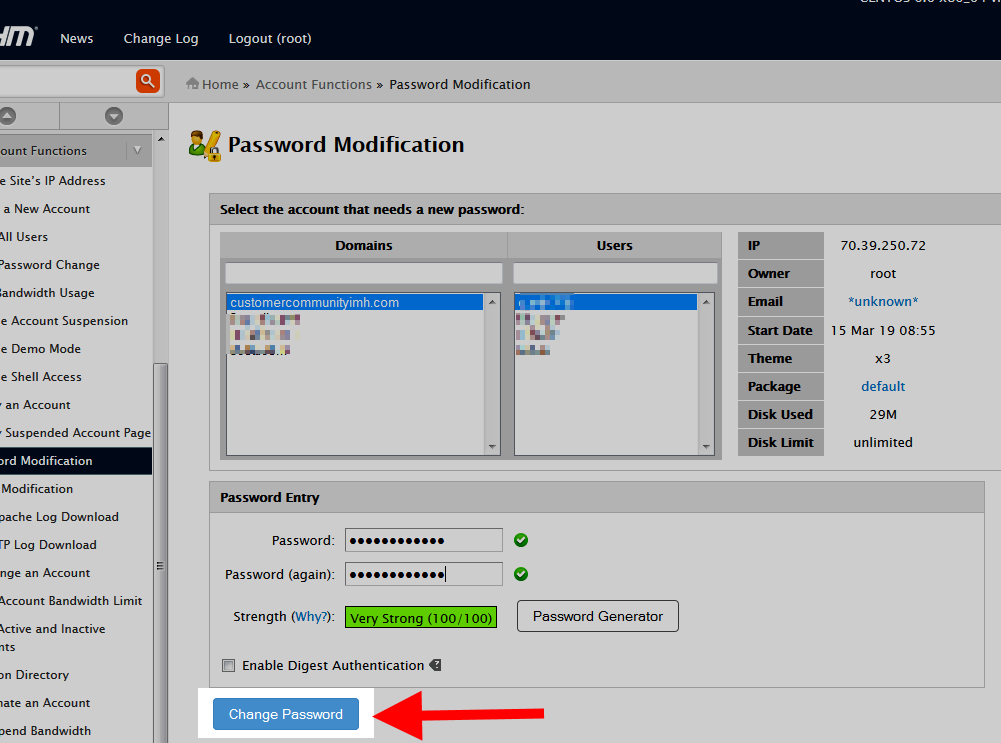Open the News menu item
This screenshot has height=743, width=1001.
tap(77, 38)
